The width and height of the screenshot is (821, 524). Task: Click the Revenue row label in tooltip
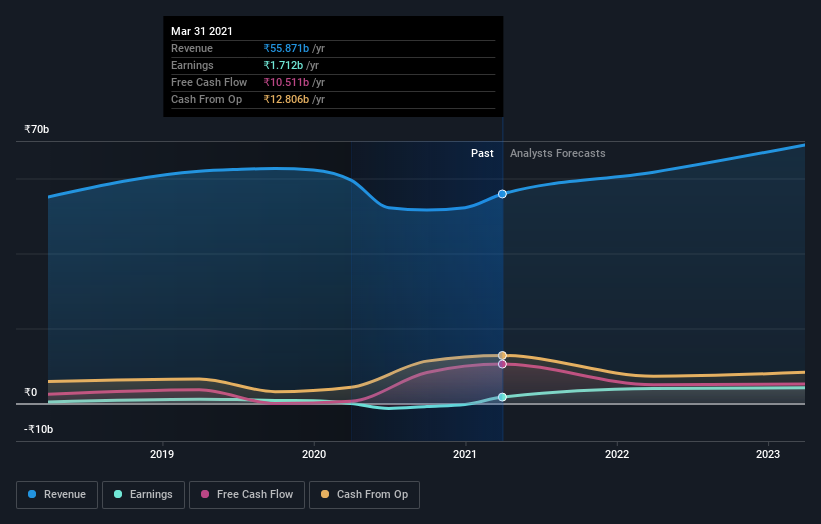tap(192, 48)
